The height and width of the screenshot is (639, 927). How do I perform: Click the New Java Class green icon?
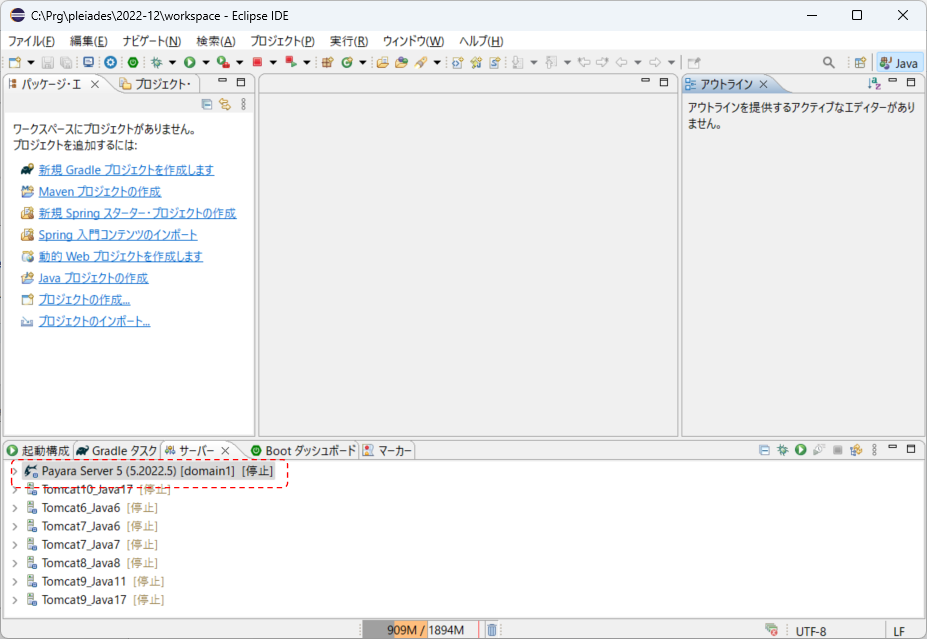(347, 62)
